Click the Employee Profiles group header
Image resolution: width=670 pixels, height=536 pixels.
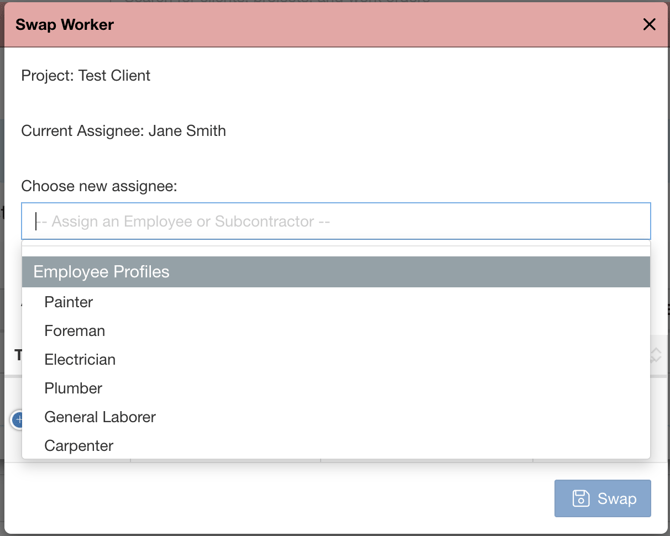[336, 272]
